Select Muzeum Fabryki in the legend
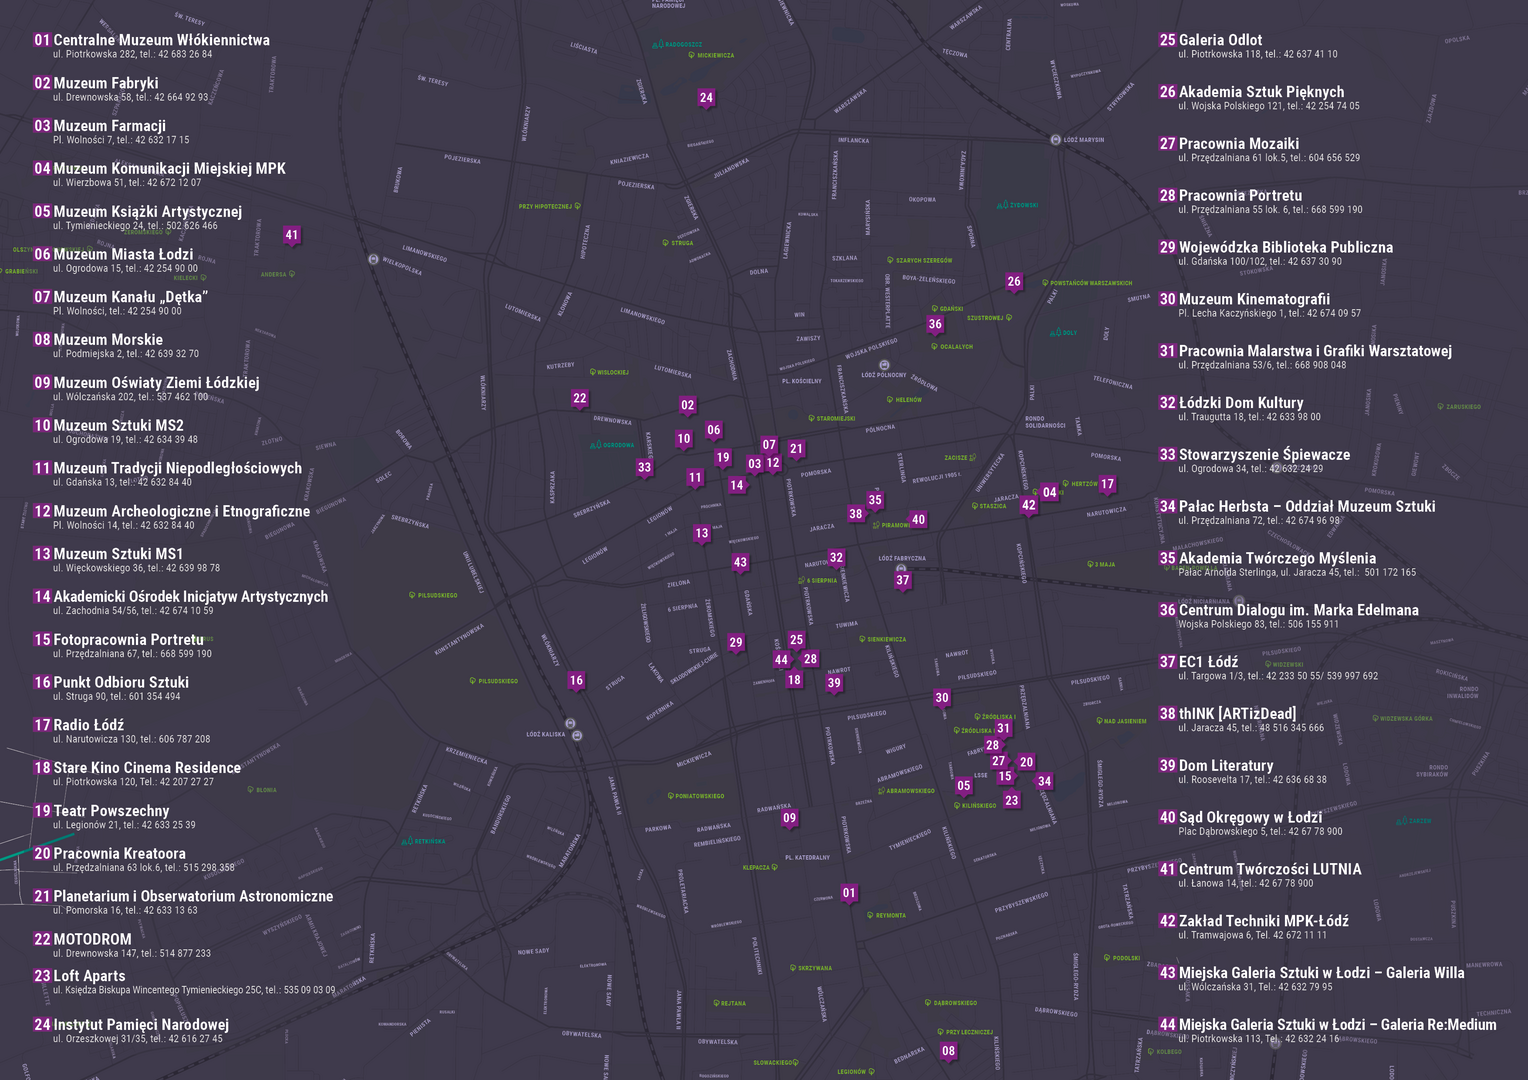This screenshot has width=1528, height=1080. tap(105, 84)
